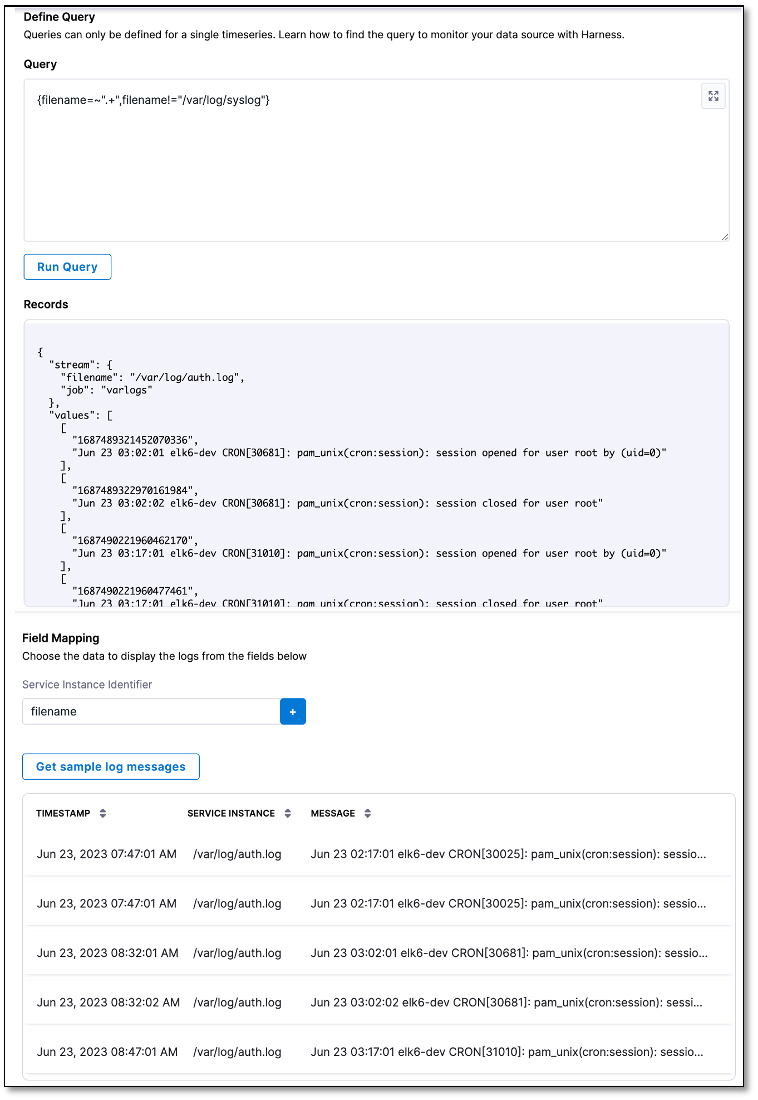
Task: Run the defined query
Action: coord(67,267)
